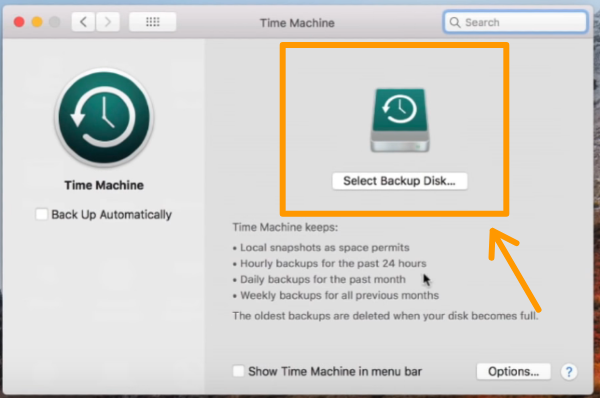Go back with the left chevron button
600x398 pixels.
[x=83, y=22]
